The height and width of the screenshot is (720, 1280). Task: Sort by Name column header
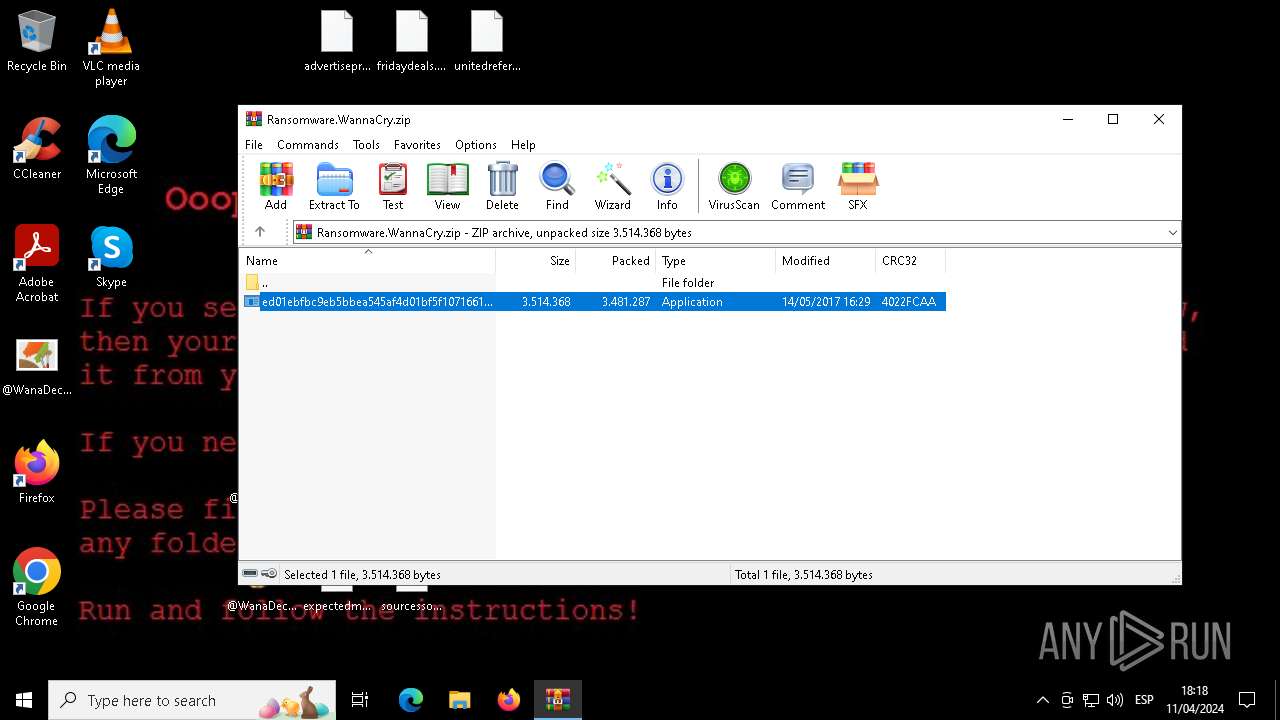[x=368, y=261]
